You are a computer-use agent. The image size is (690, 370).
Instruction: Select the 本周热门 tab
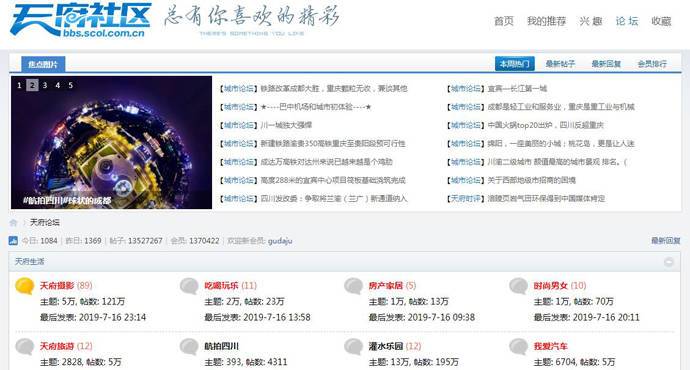[x=514, y=64]
